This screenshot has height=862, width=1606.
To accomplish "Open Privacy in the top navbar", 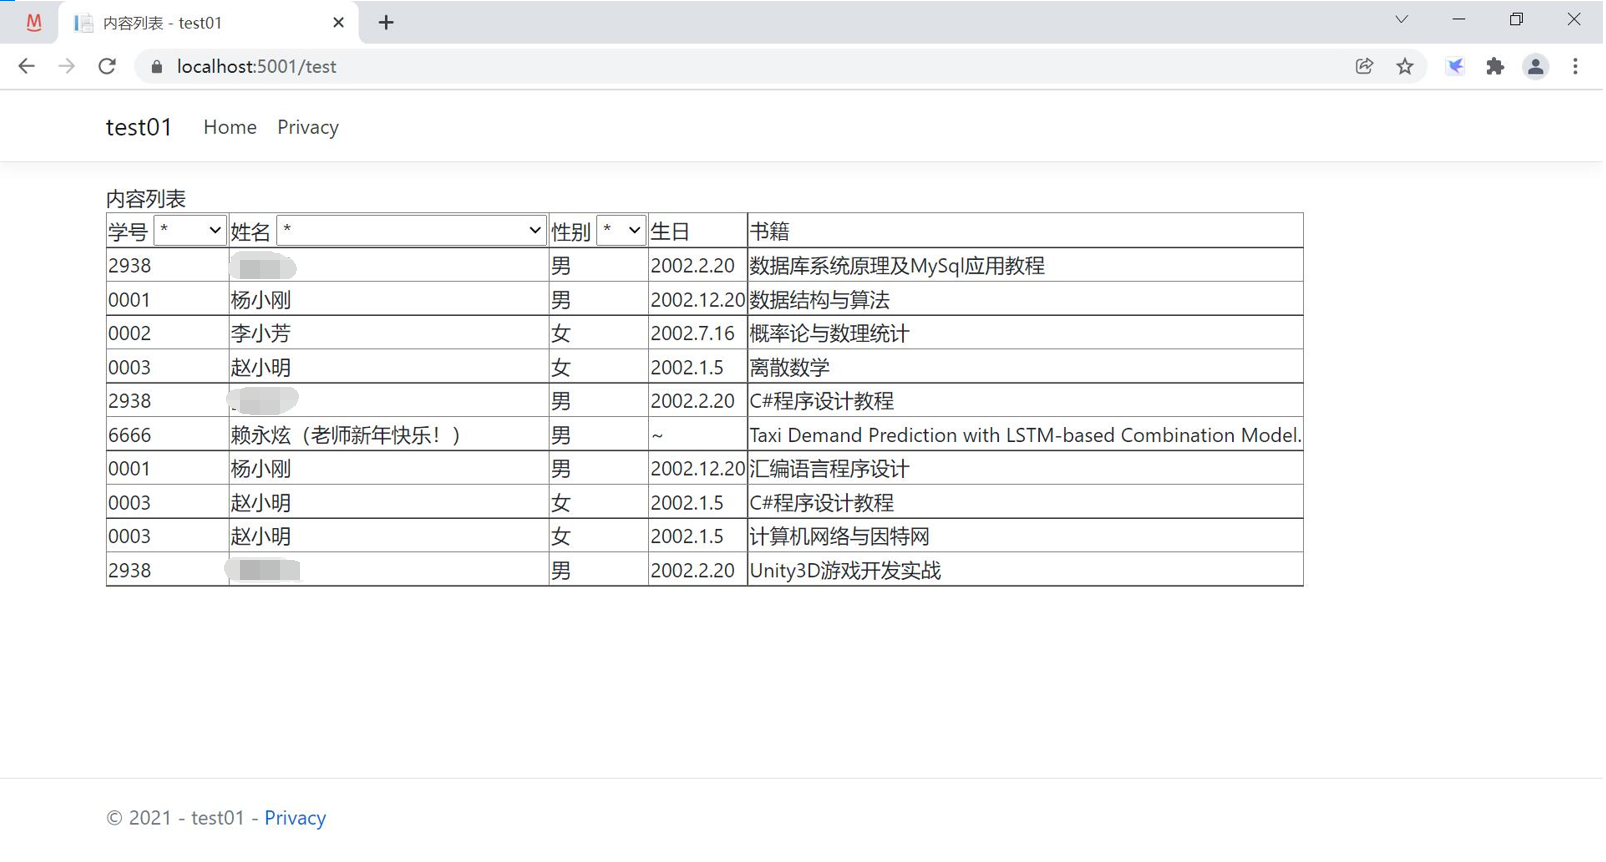I will coord(308,127).
